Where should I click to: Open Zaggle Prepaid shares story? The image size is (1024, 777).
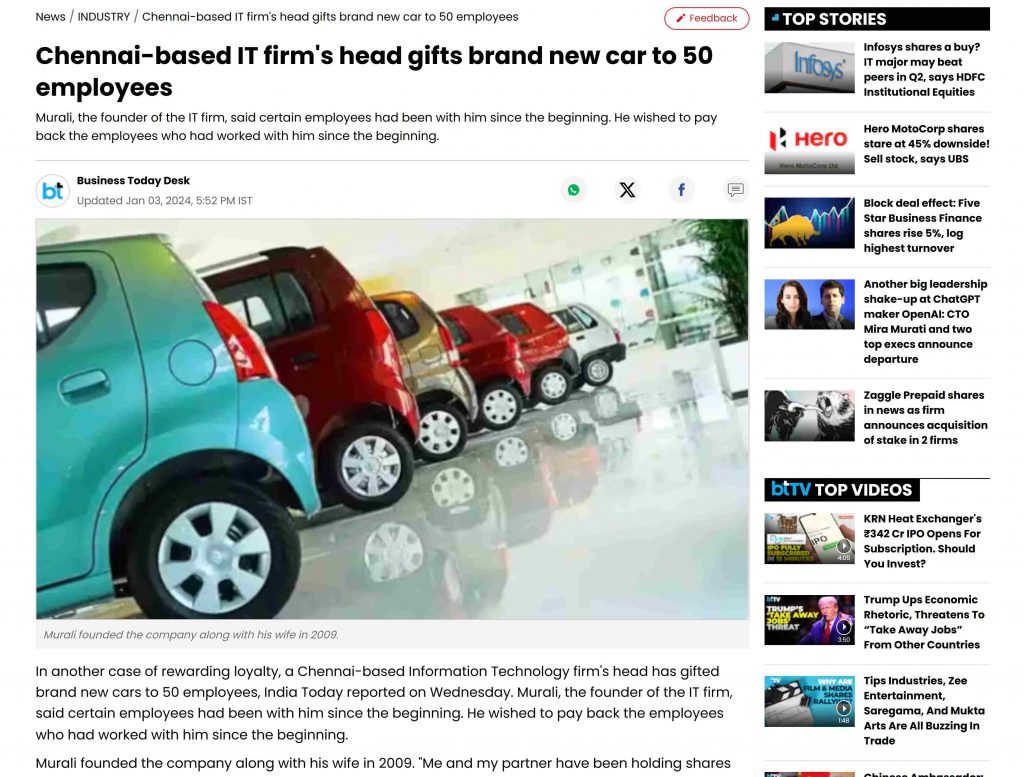pyautogui.click(x=925, y=417)
